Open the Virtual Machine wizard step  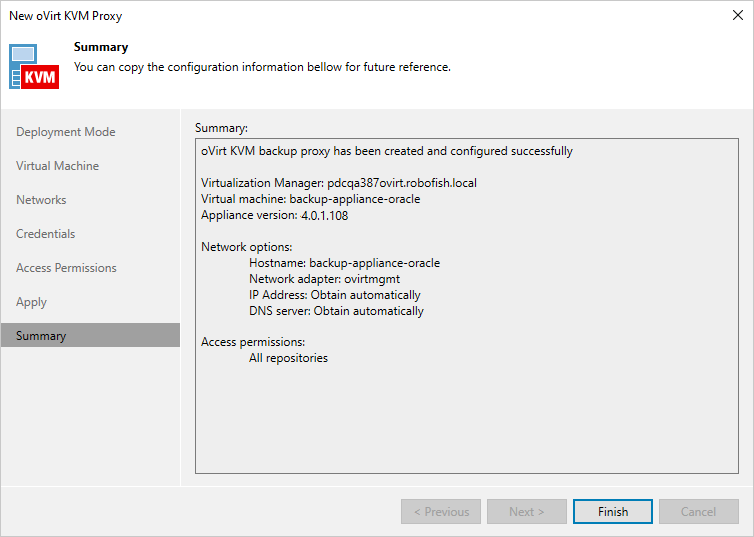click(58, 166)
